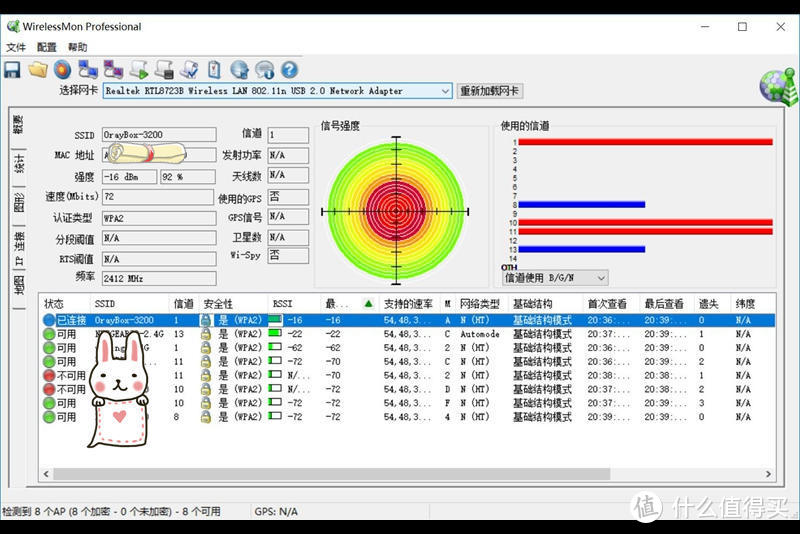Open the 文件 menu
Viewport: 800px width, 534px height.
pos(16,47)
